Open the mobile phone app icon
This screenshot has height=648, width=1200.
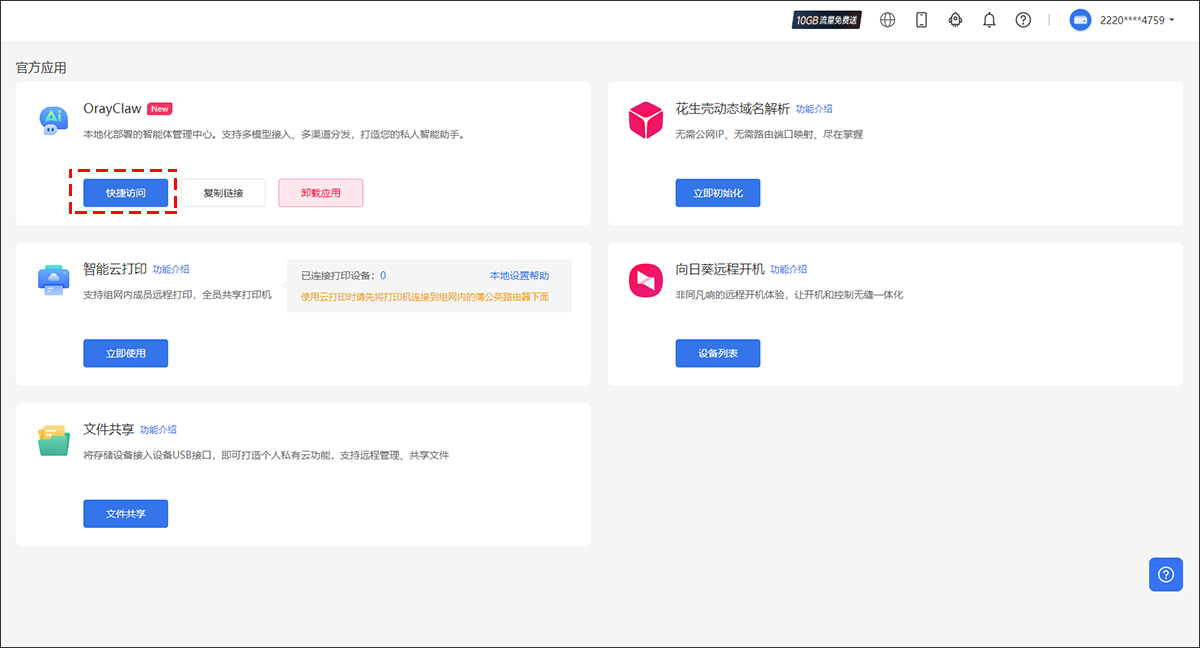tap(921, 20)
